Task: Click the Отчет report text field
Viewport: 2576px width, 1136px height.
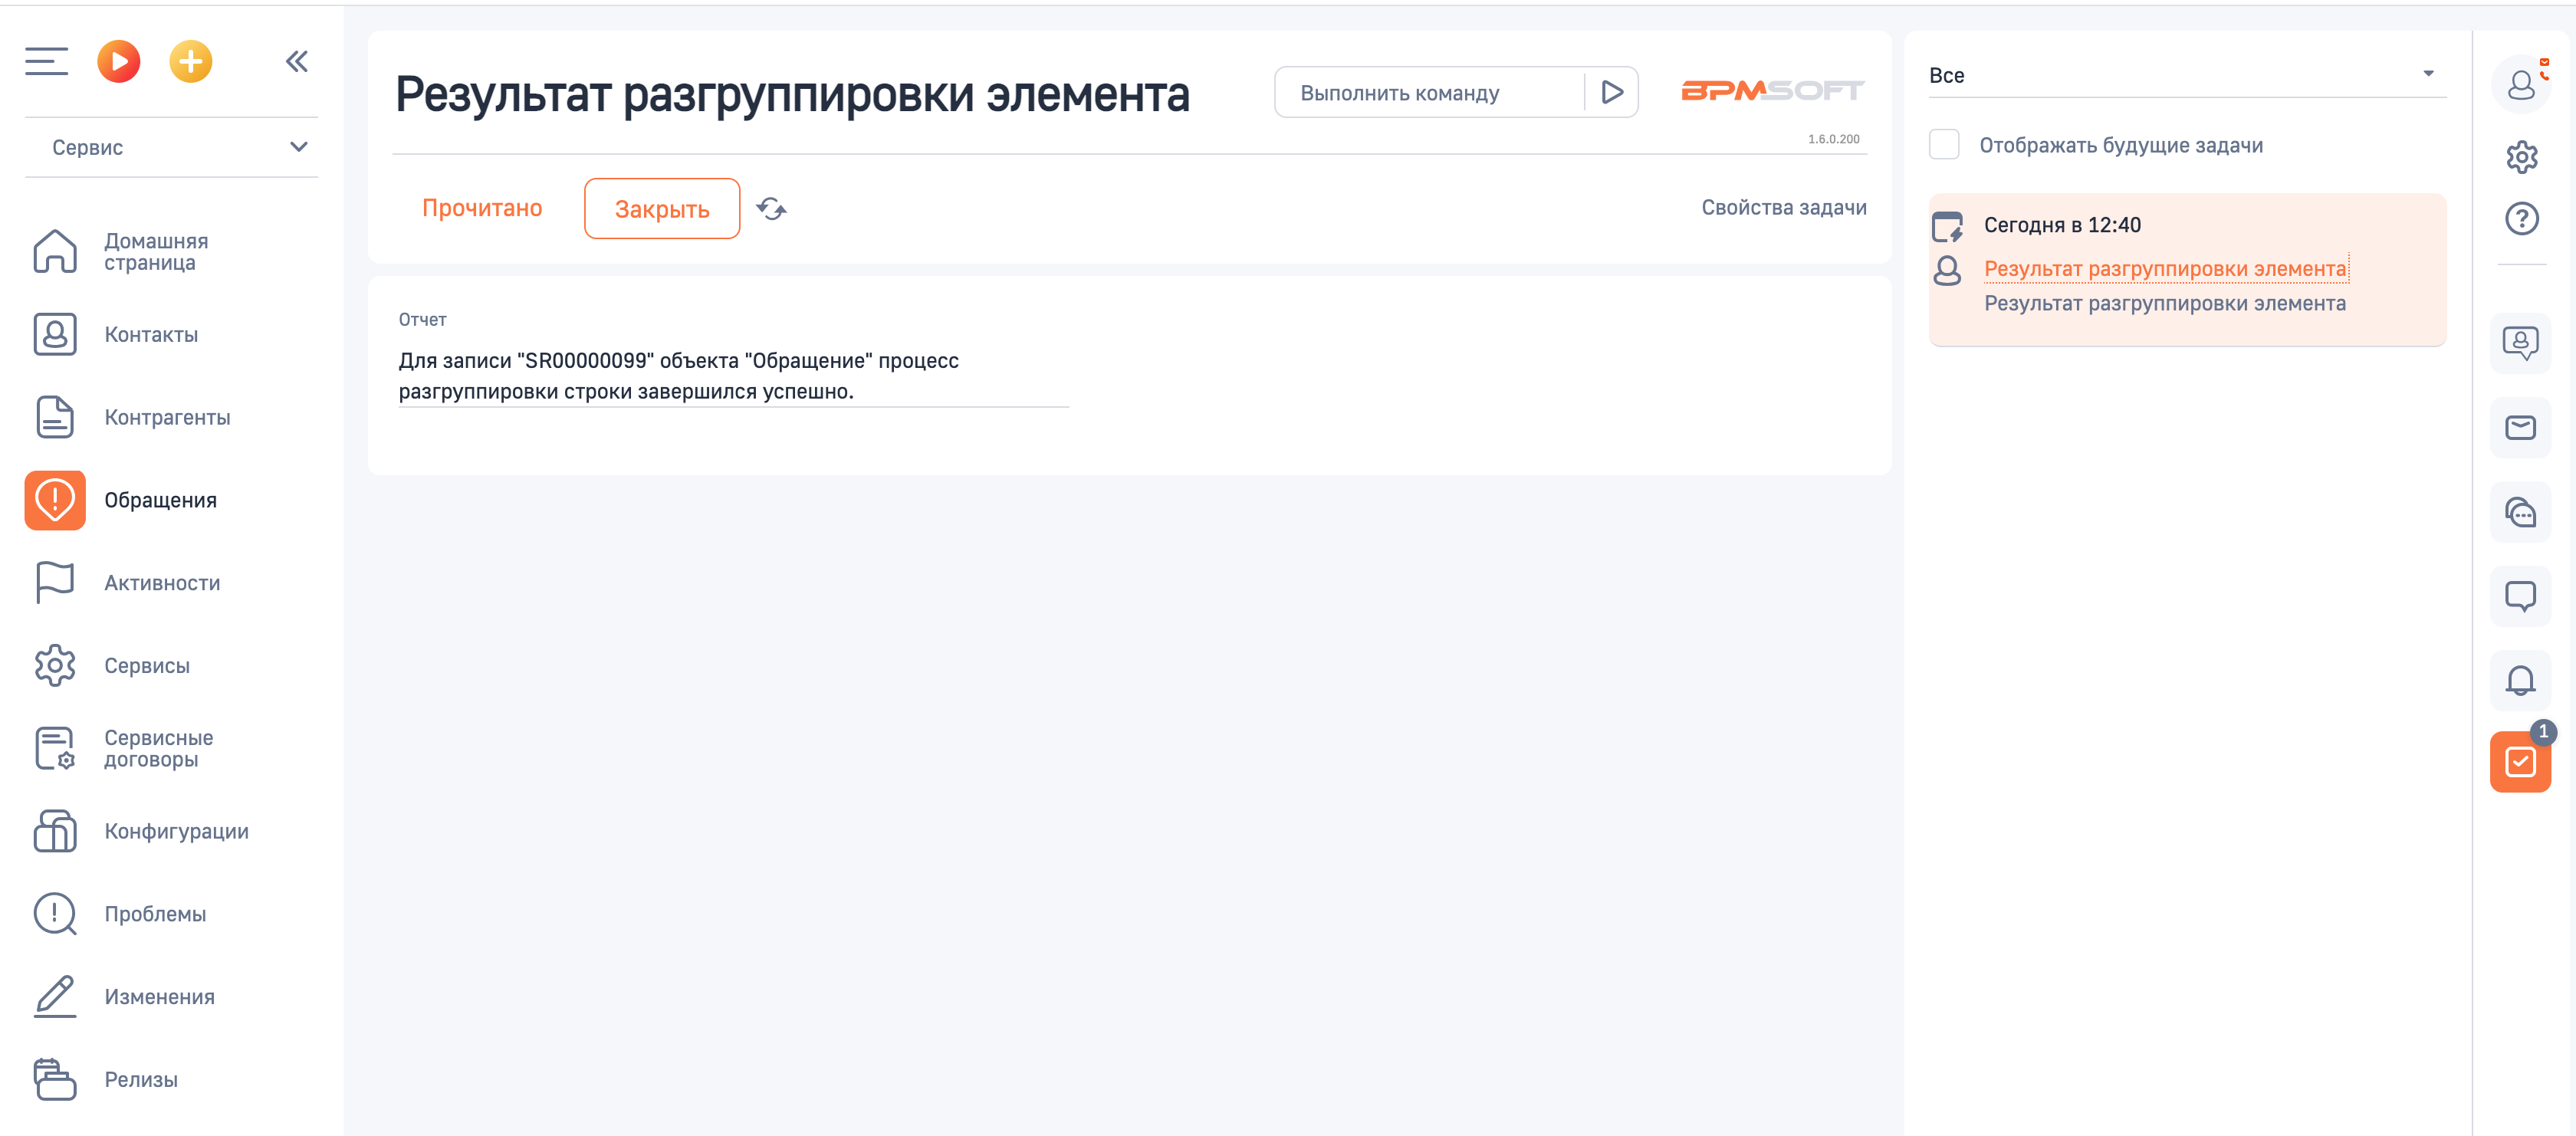Action: coord(734,376)
